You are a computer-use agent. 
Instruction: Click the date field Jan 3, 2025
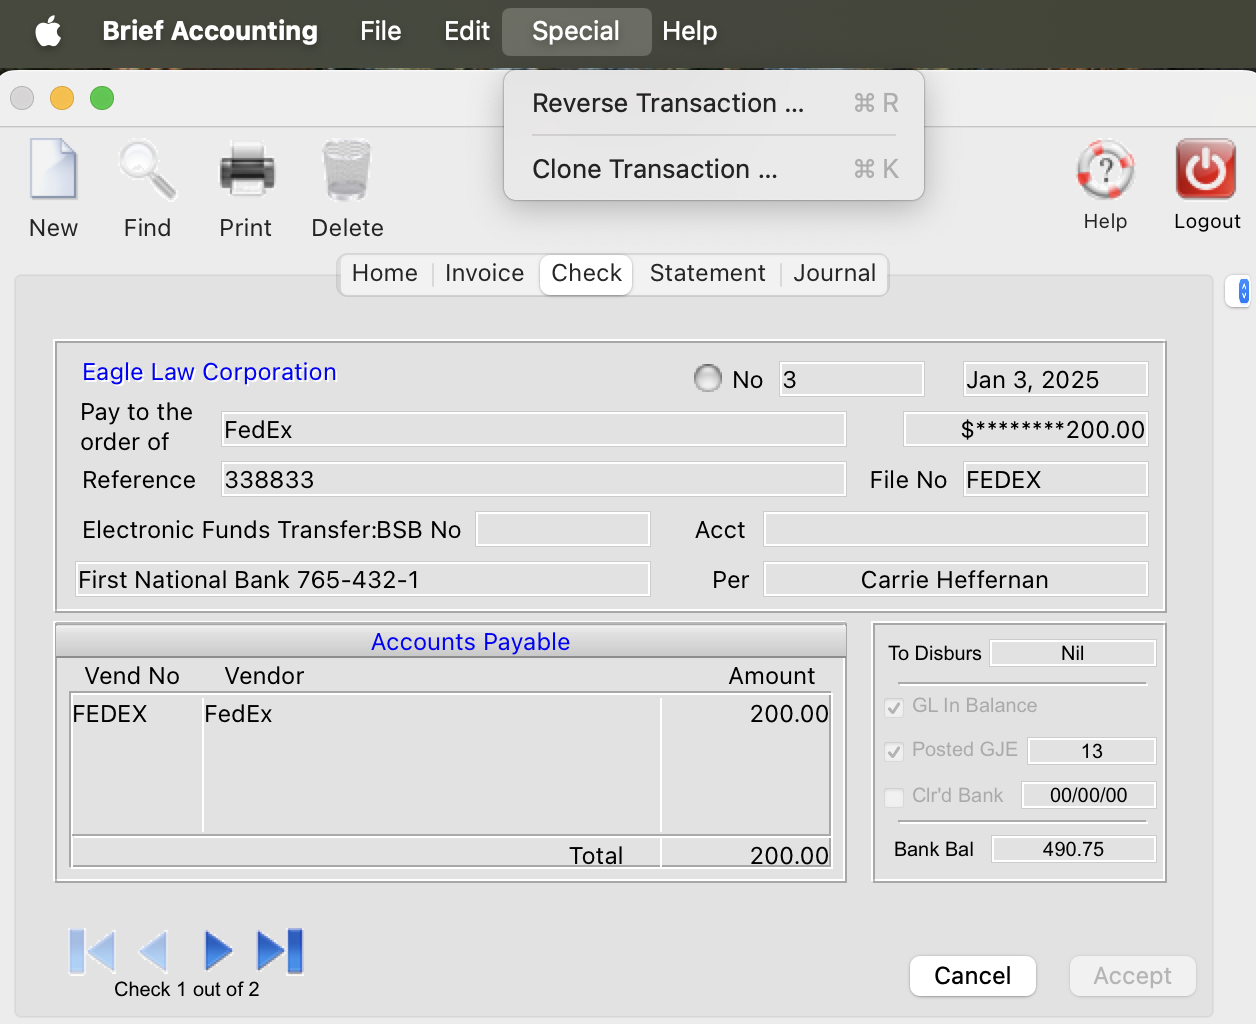[1055, 379]
